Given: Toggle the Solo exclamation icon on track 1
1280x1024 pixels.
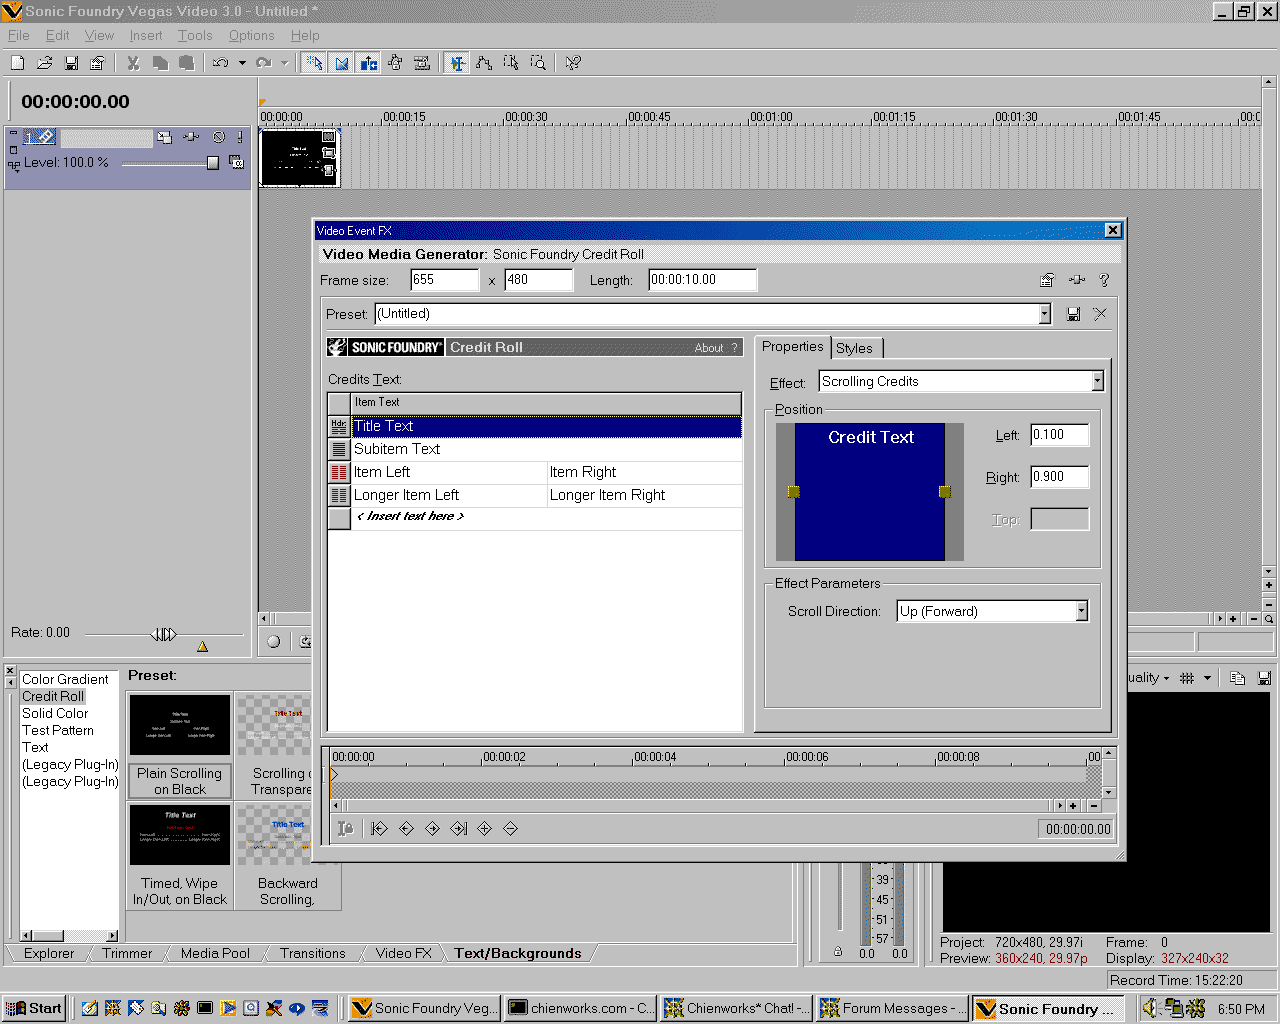Looking at the screenshot, I should 240,137.
